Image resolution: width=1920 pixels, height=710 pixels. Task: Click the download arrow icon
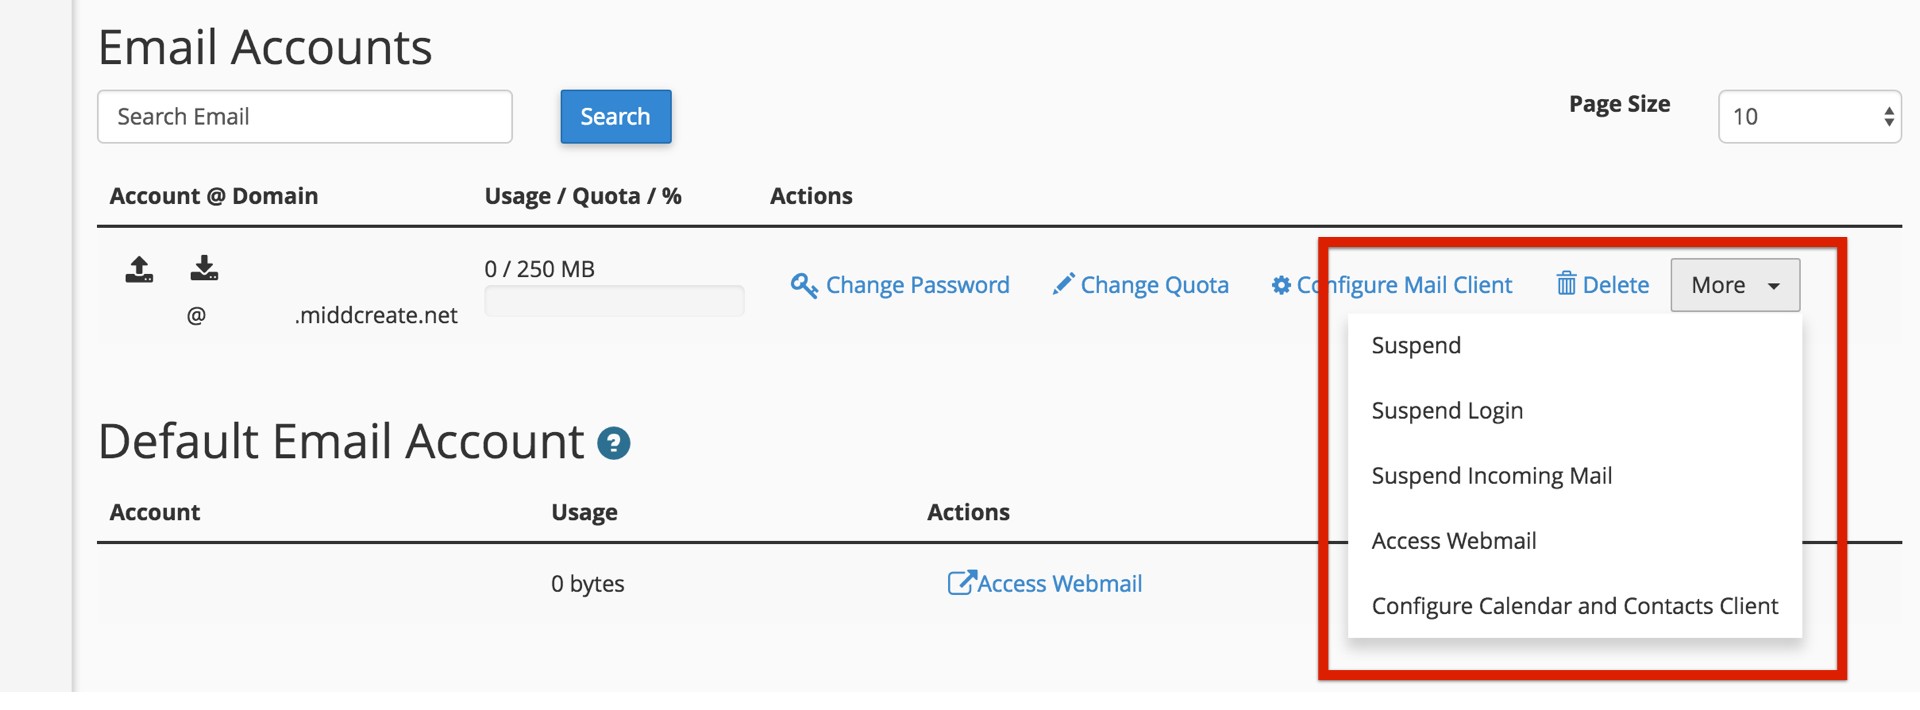[x=204, y=268]
